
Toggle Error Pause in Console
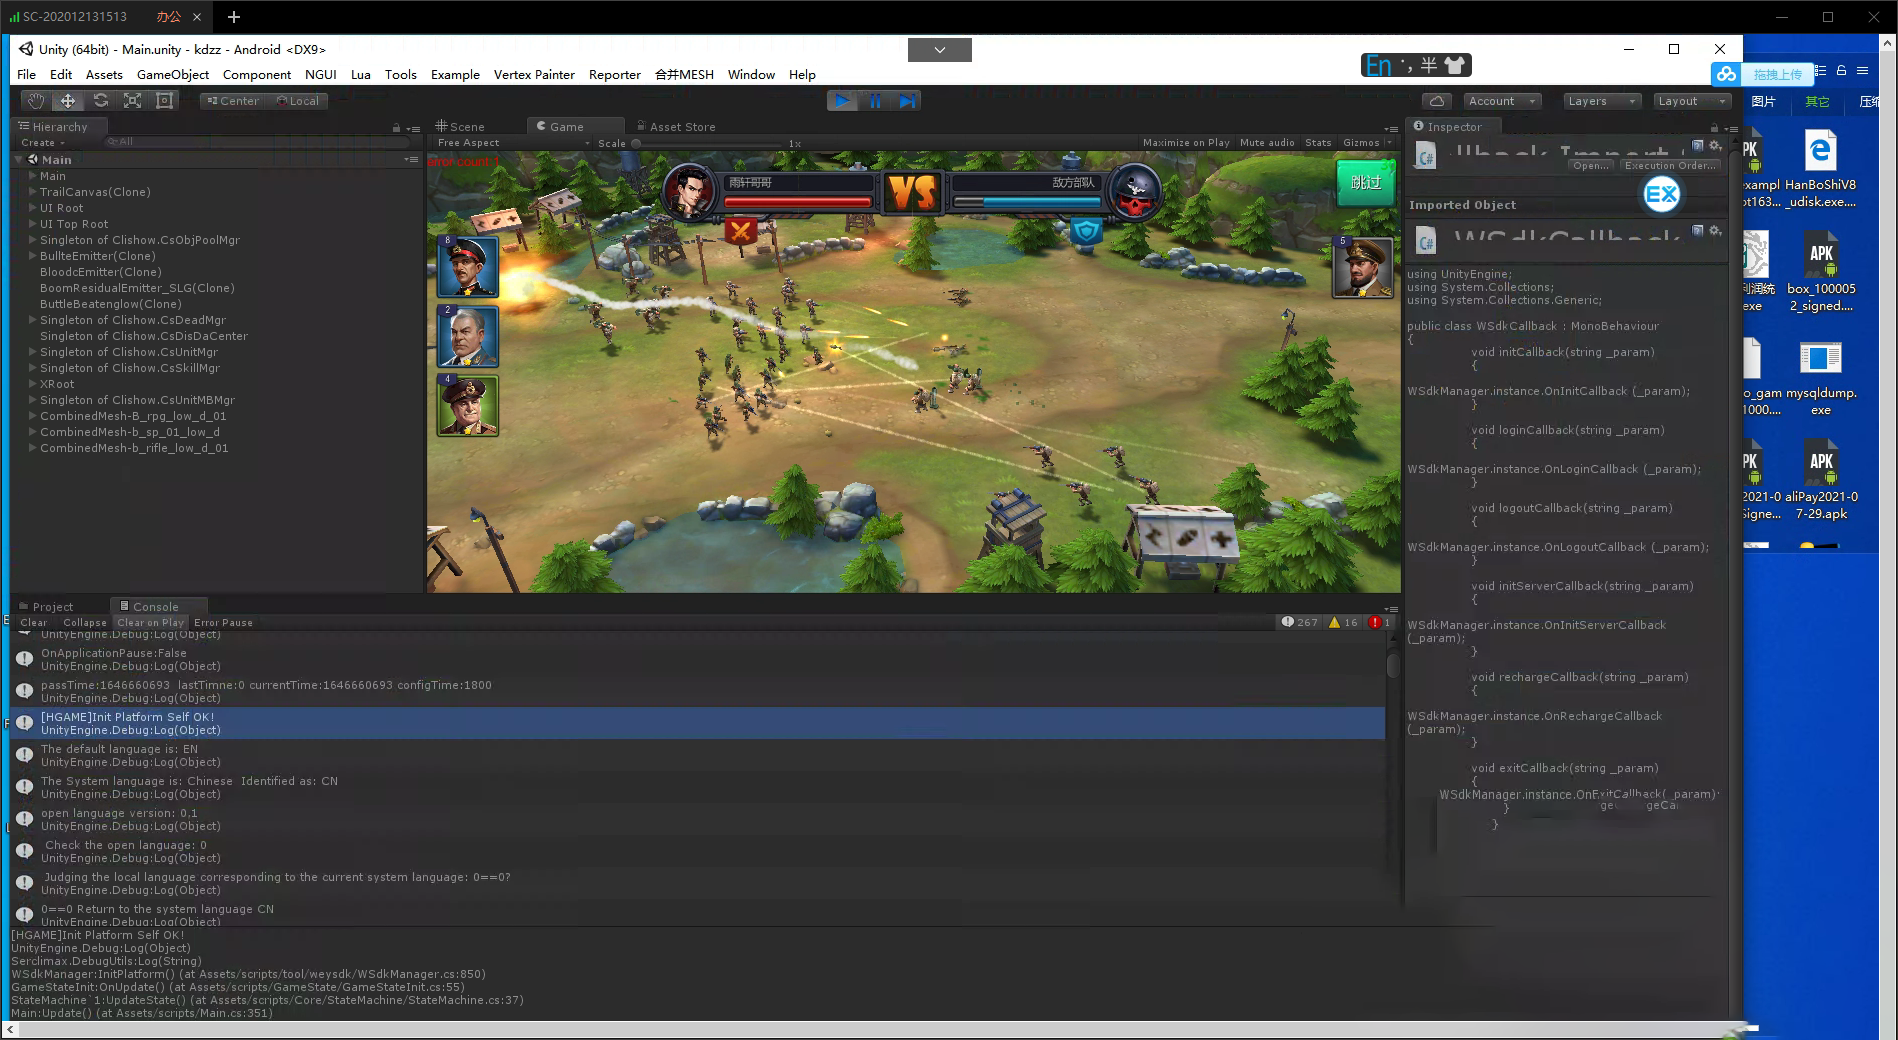(x=223, y=622)
